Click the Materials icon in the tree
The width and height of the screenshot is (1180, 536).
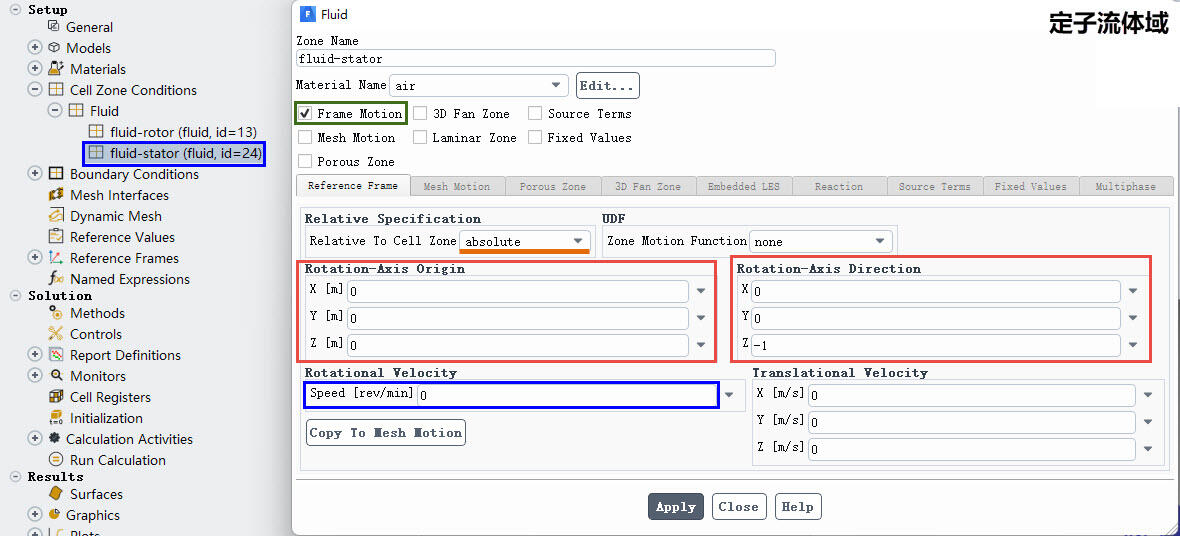pyautogui.click(x=56, y=69)
